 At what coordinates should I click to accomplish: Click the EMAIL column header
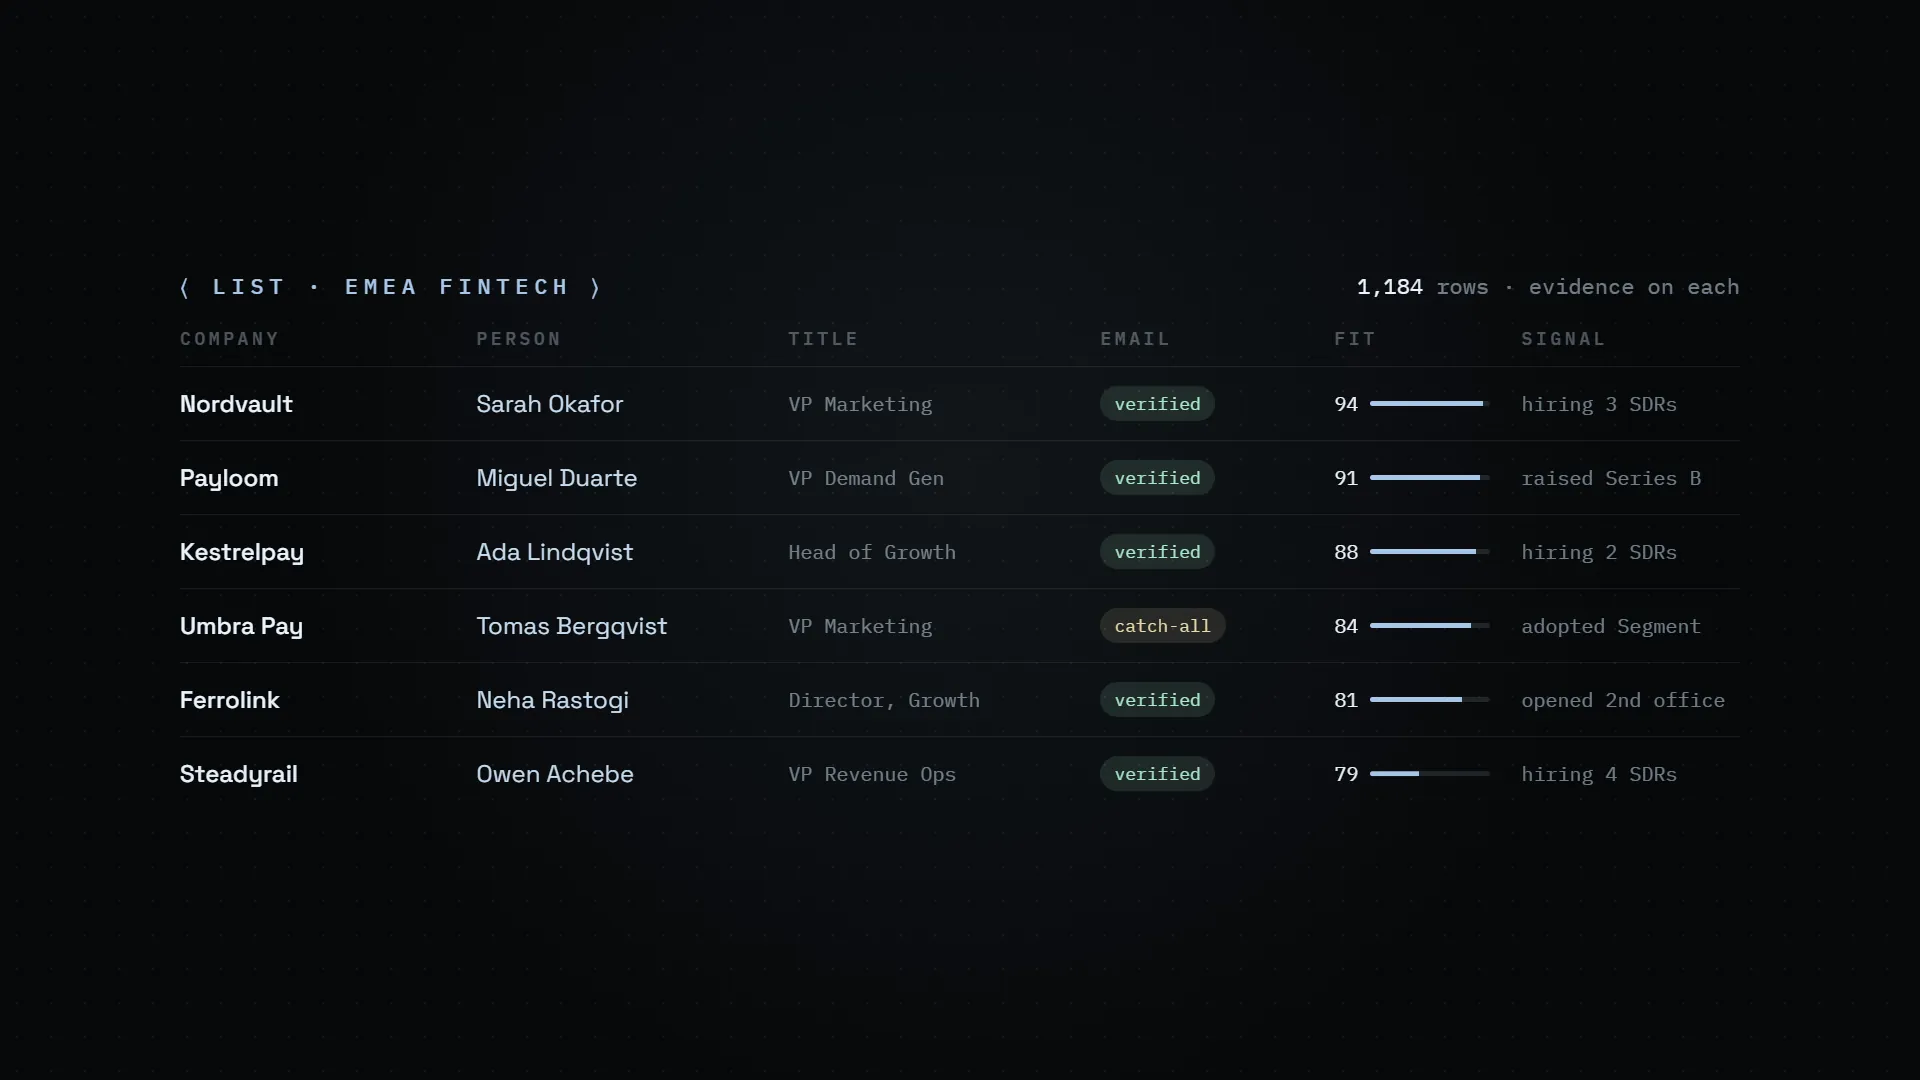click(1135, 339)
